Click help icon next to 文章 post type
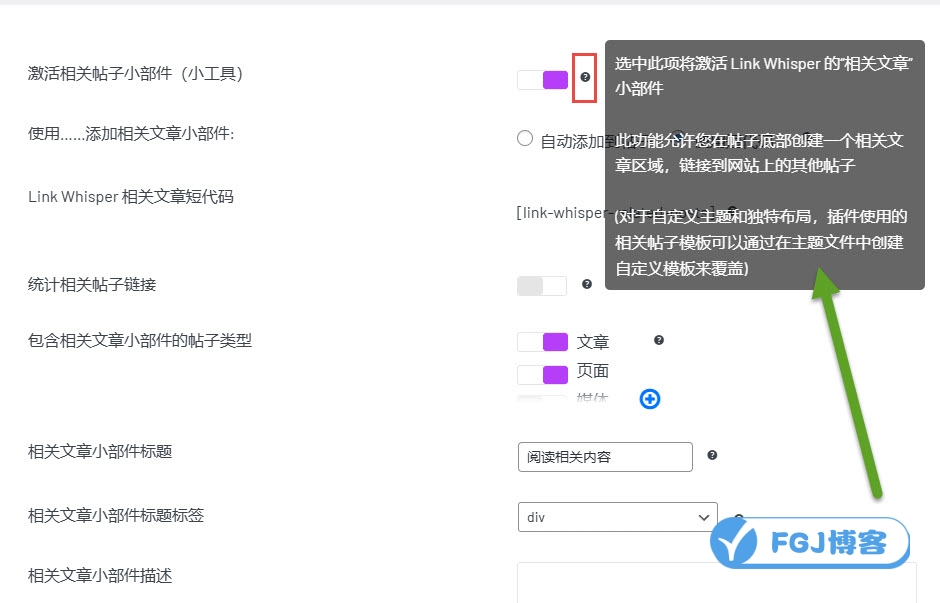 click(x=659, y=340)
